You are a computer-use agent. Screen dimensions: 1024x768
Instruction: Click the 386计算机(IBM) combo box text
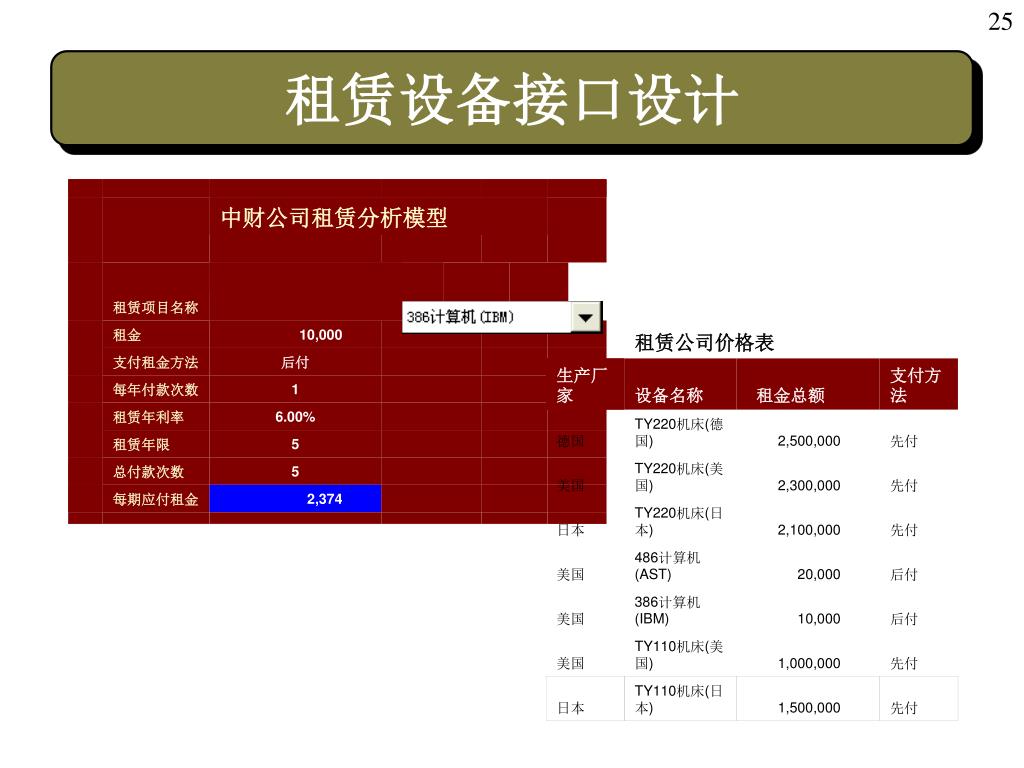pos(460,317)
